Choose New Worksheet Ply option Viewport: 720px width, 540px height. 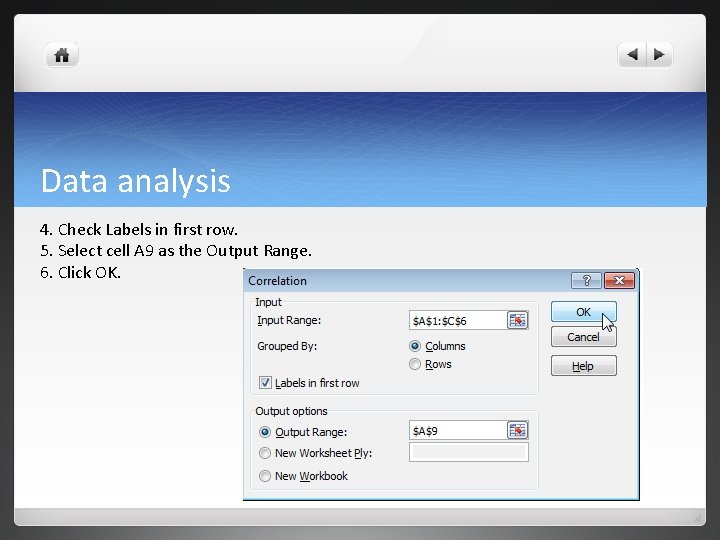click(265, 453)
